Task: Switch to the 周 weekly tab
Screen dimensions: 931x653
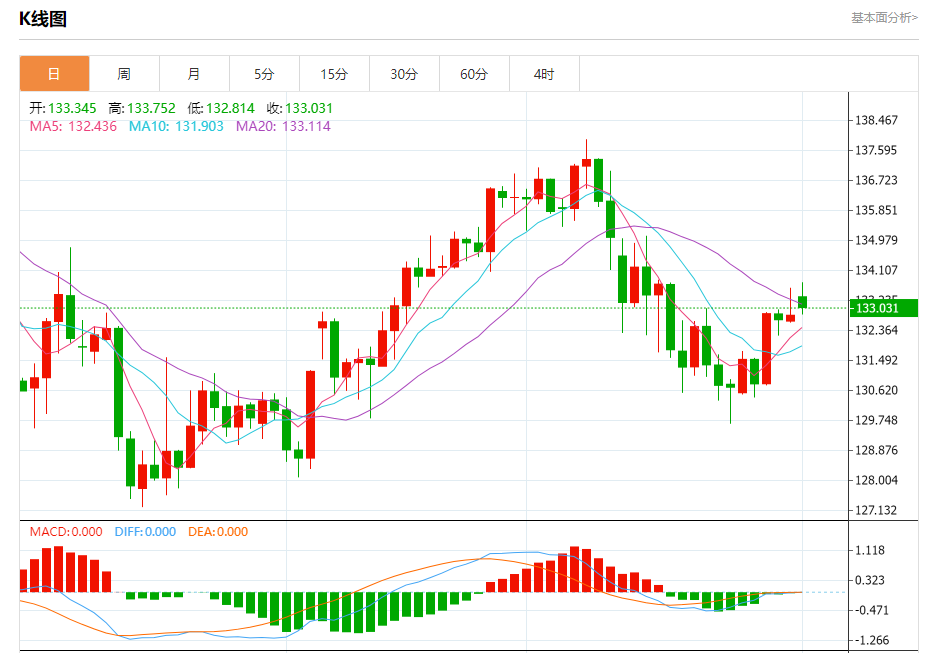Action: tap(124, 74)
